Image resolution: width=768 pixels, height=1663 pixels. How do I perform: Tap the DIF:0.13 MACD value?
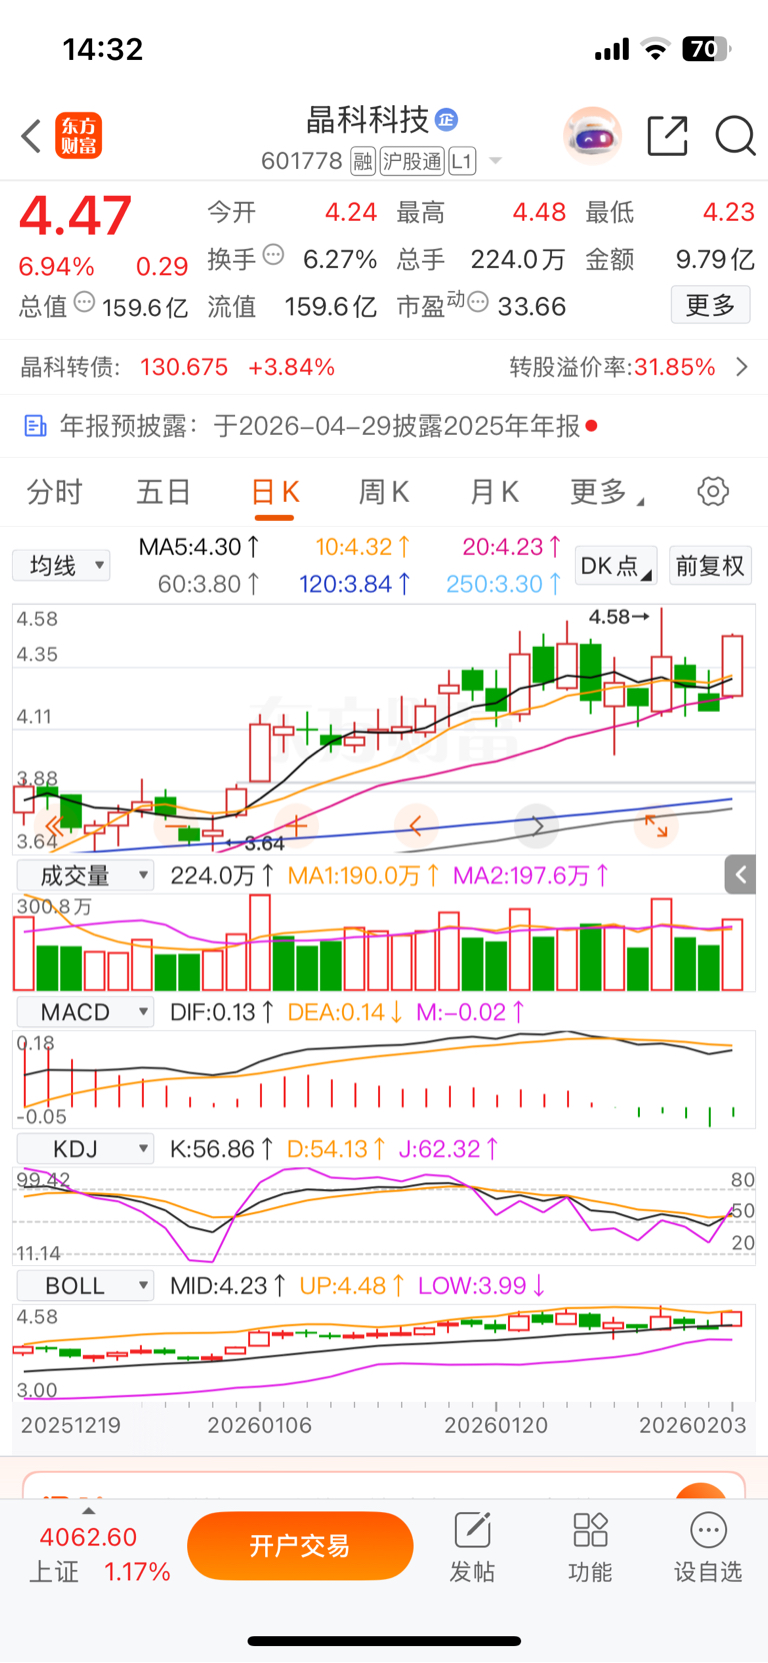click(222, 1012)
